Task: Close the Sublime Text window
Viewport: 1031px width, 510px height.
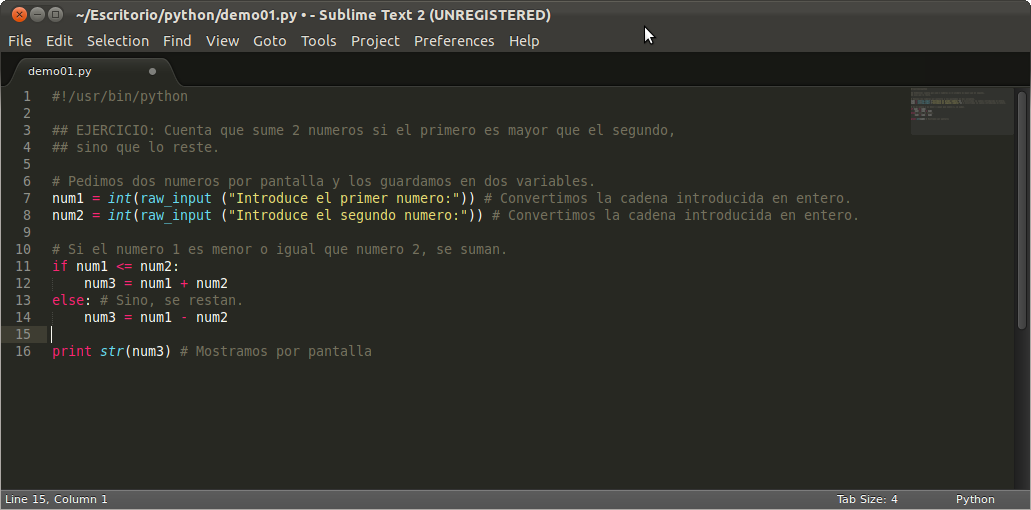Action: click(19, 14)
